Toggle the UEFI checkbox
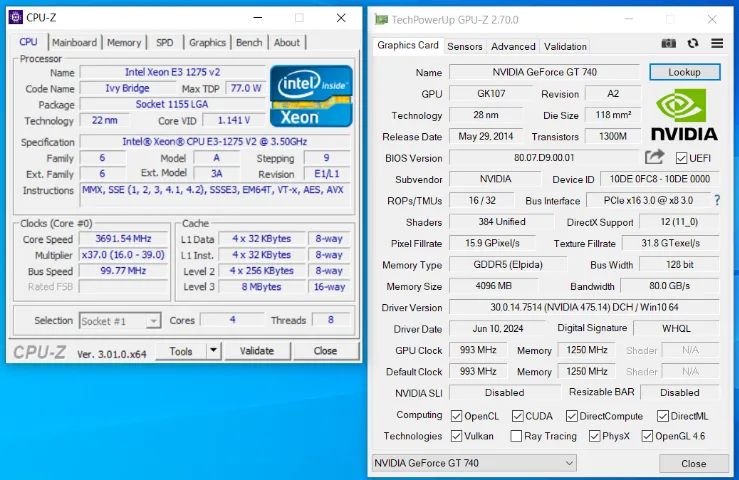Image resolution: width=739 pixels, height=480 pixels. (681, 158)
